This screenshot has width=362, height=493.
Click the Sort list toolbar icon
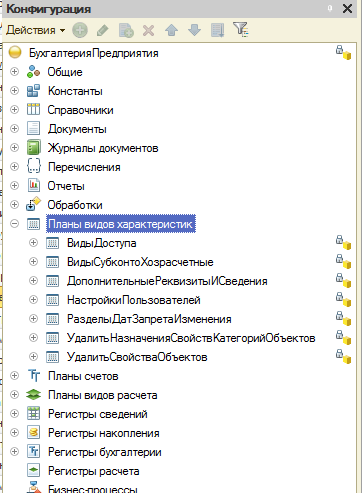click(x=217, y=30)
